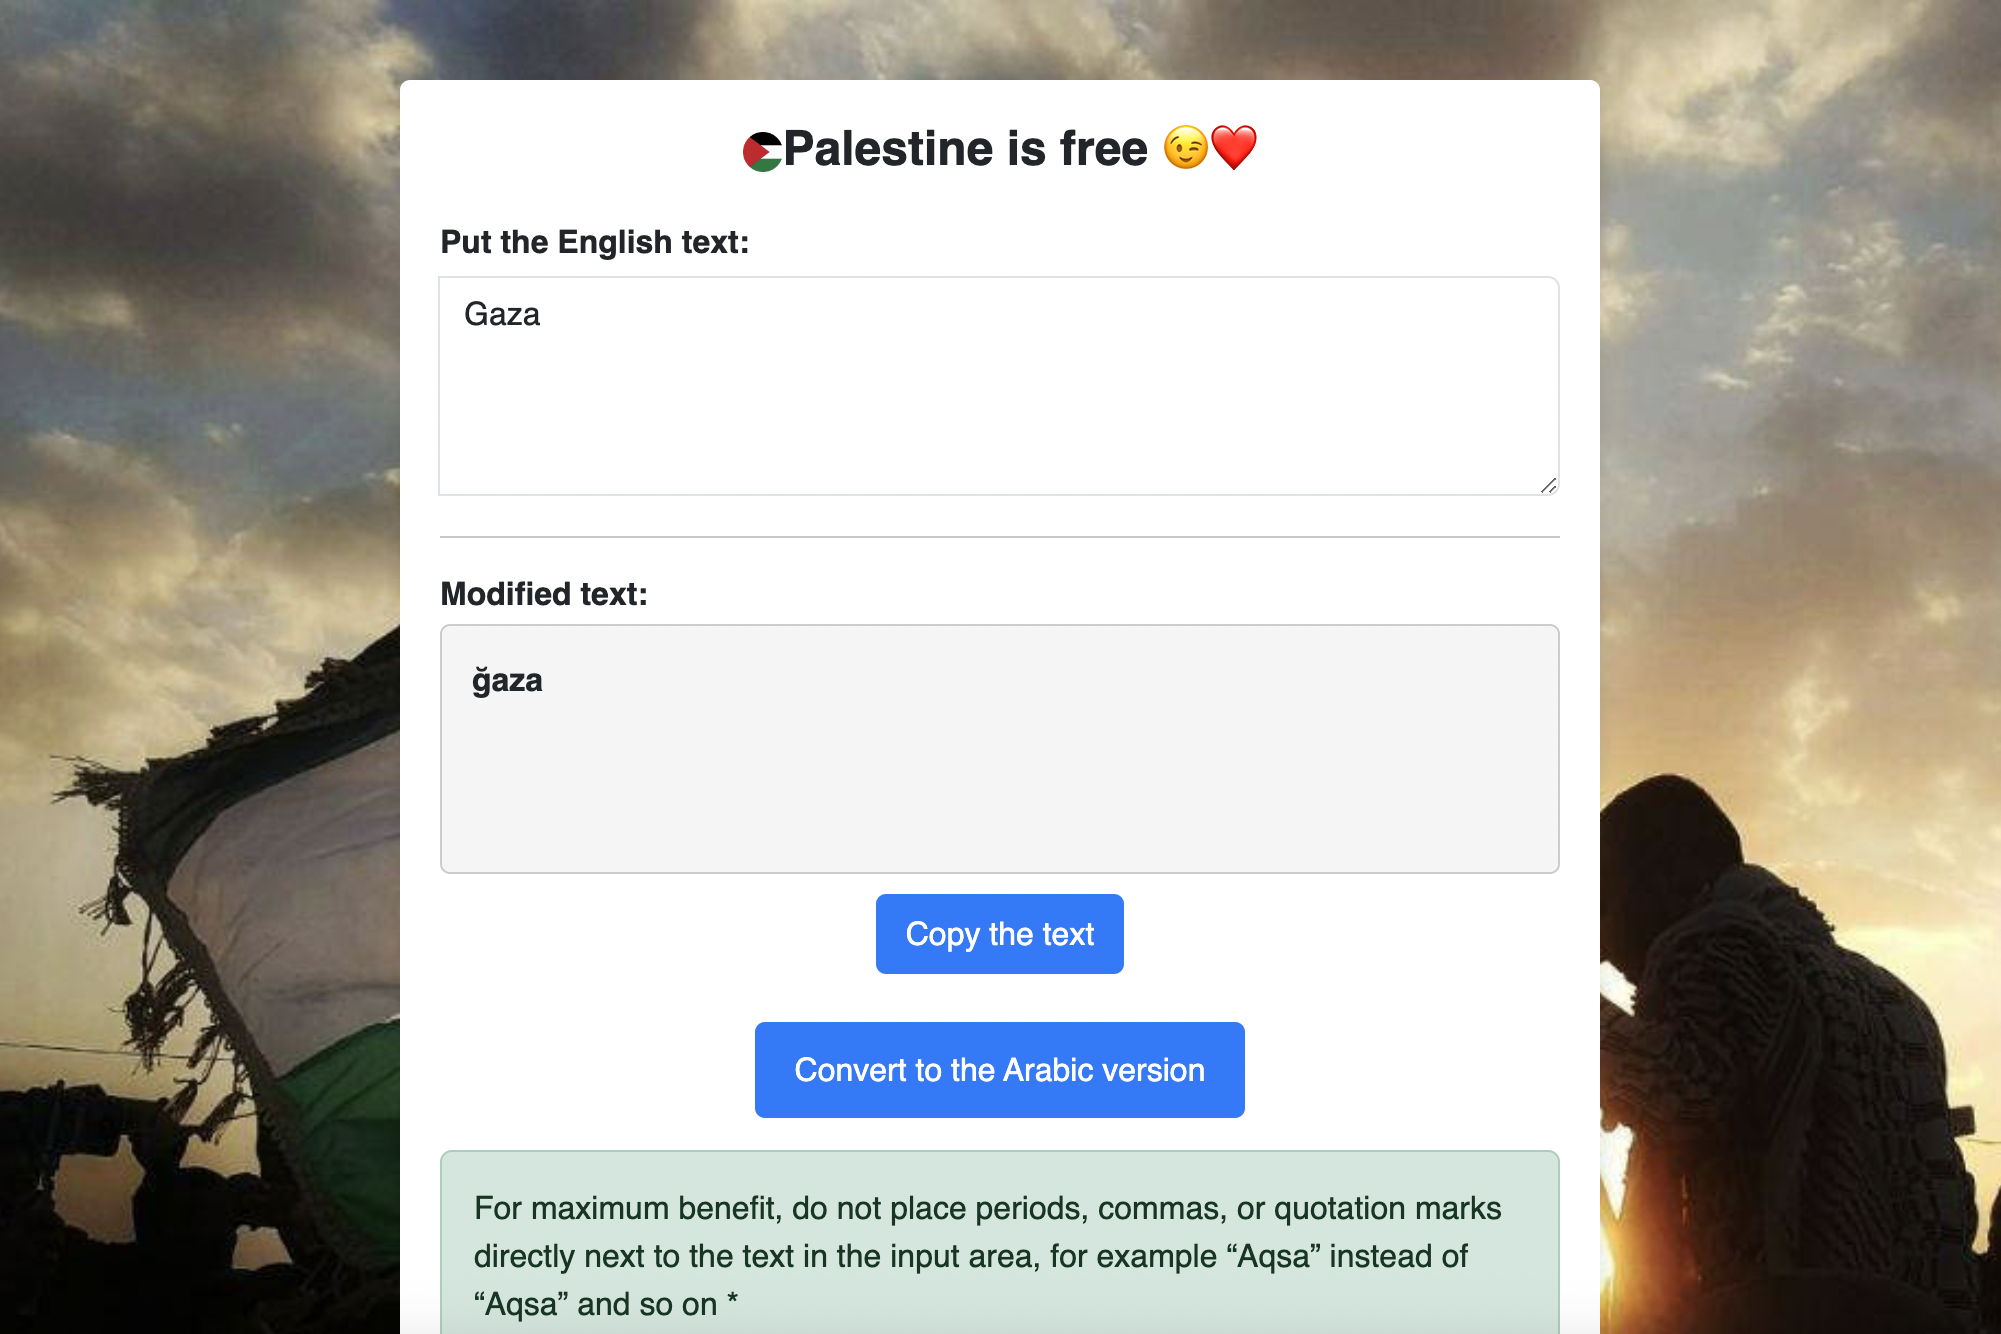Click the horizontal divider under the input

(x=998, y=537)
